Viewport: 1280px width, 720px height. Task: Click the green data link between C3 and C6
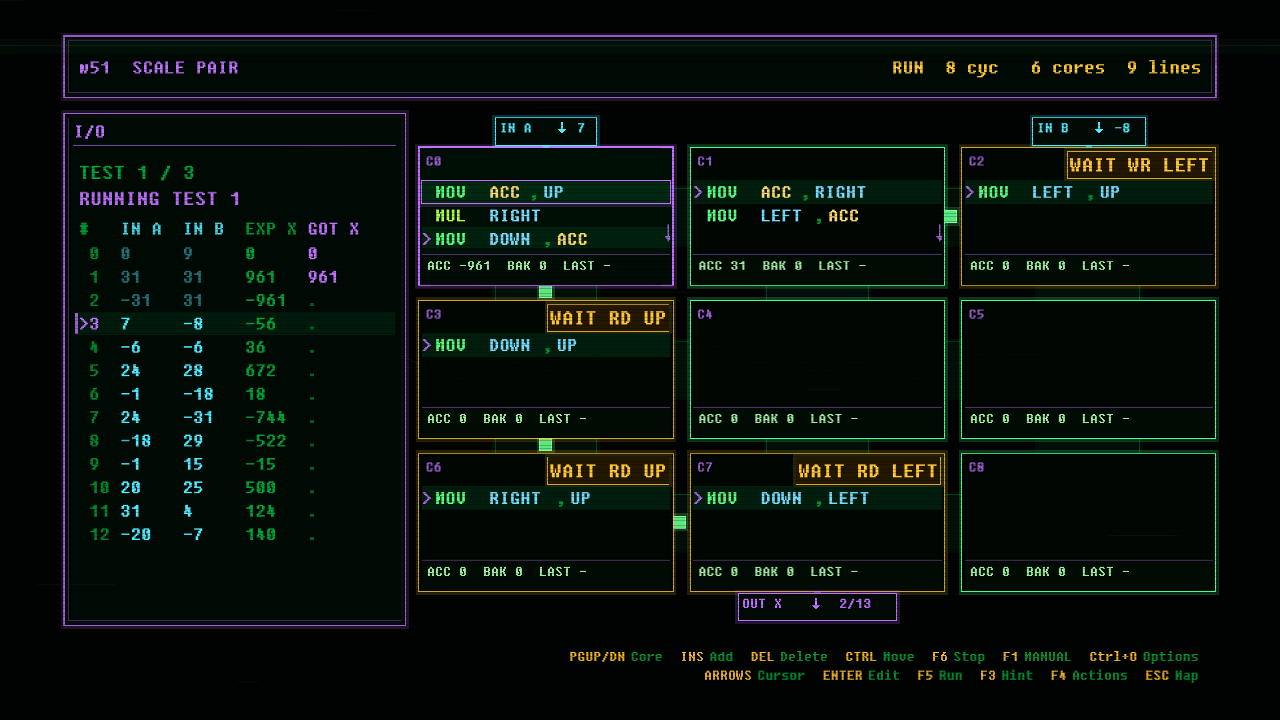coord(545,445)
